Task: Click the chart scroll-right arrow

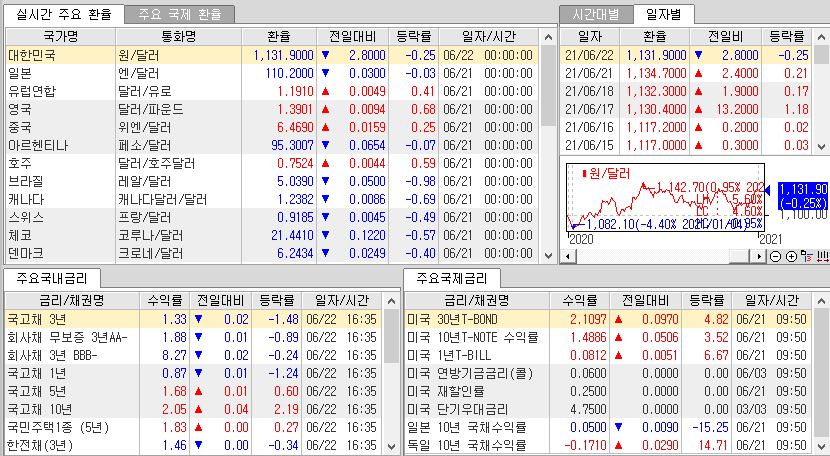Action: click(759, 257)
